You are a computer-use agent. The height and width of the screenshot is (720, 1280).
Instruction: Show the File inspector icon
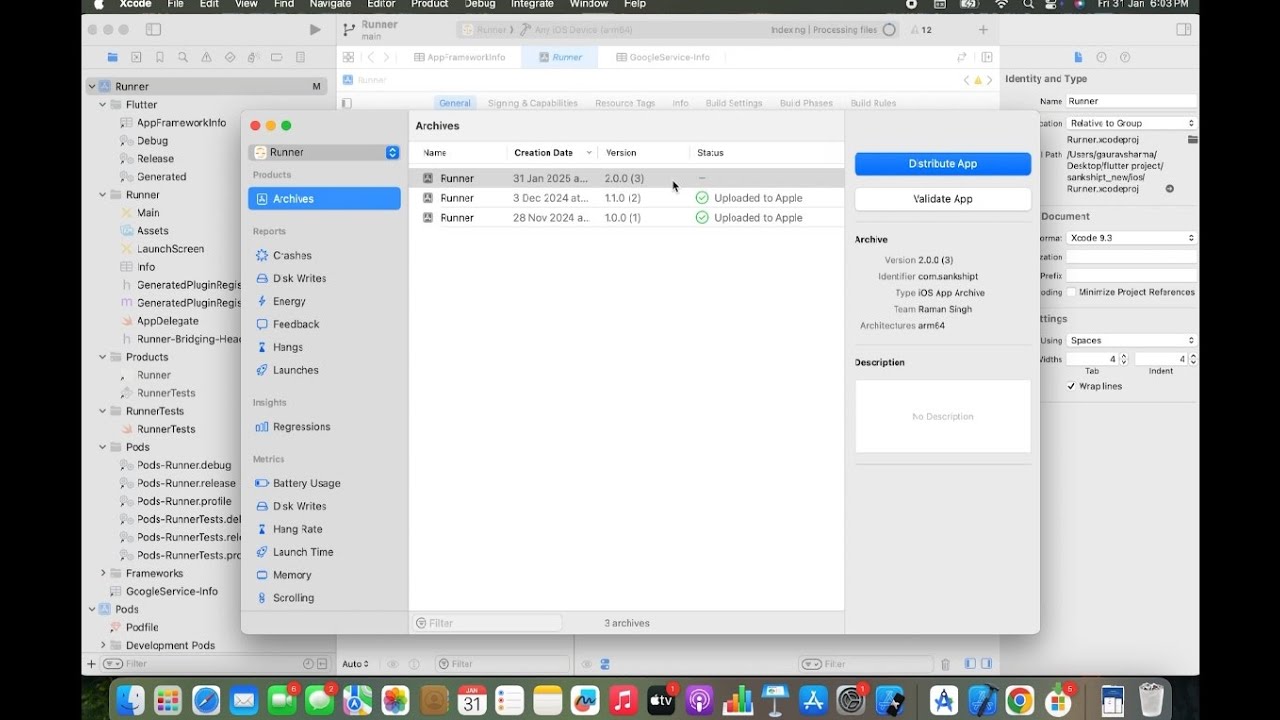(x=1078, y=57)
